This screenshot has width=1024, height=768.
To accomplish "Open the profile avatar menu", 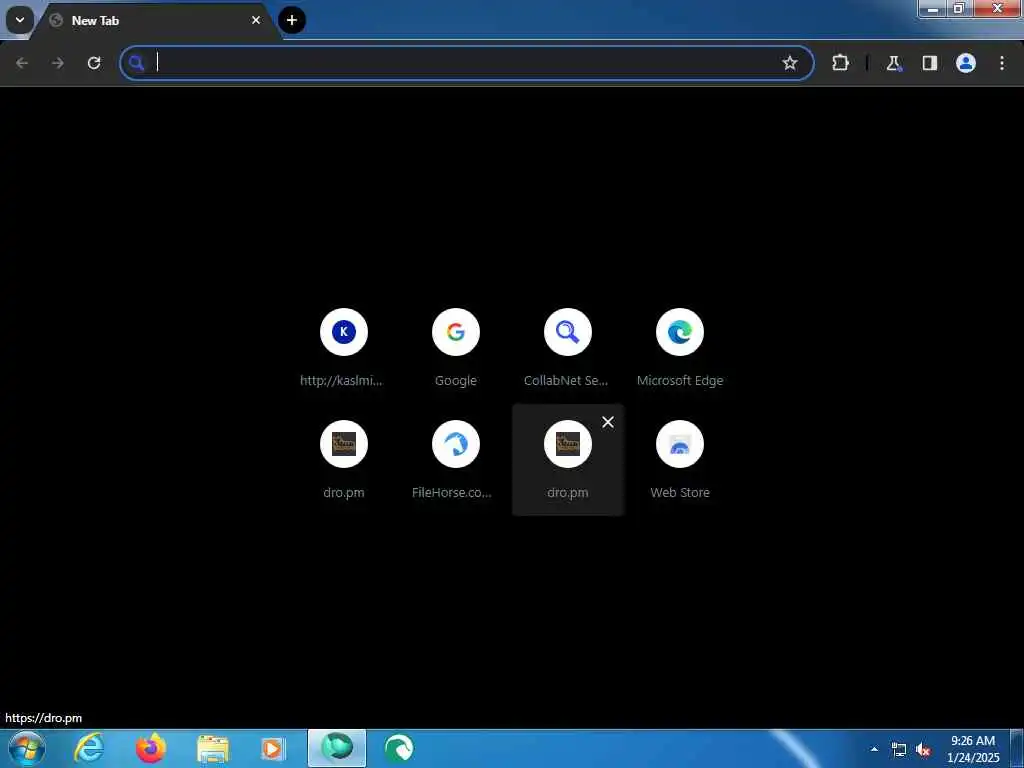I will (x=966, y=63).
